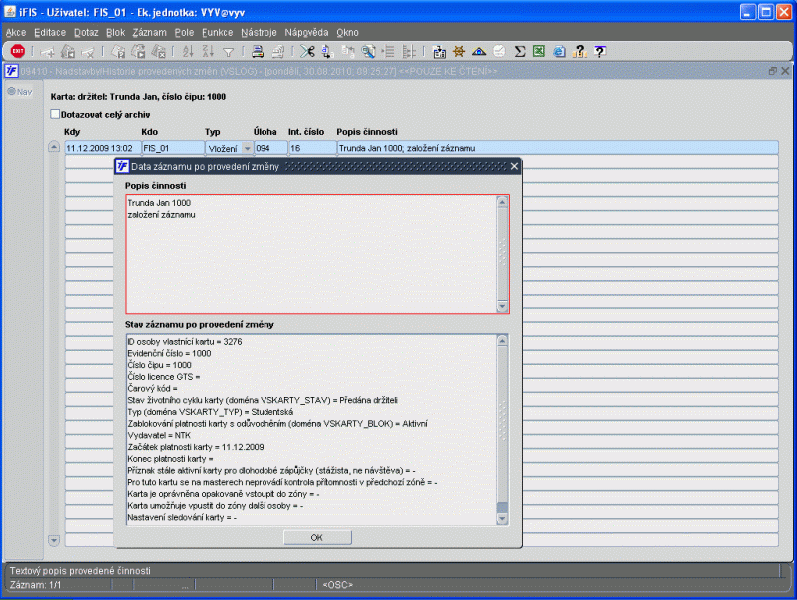Click the help with person icon
Viewport: 797px width, 600px height.
pyautogui.click(x=579, y=51)
